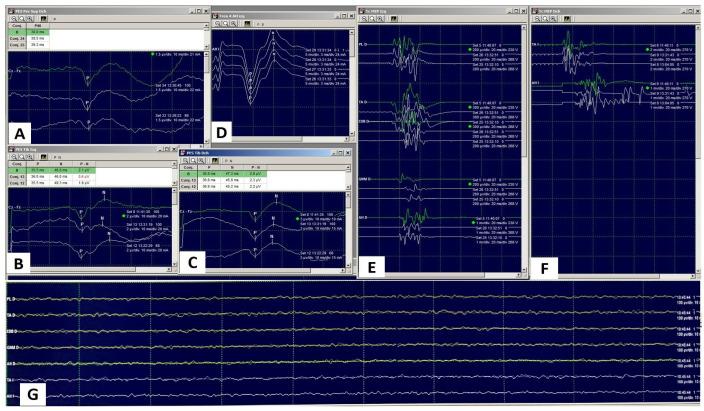Screen dimensions: 704x411
Task: Click dark display icon in Tc MEP Dch toolbar
Action: pos(567,18)
